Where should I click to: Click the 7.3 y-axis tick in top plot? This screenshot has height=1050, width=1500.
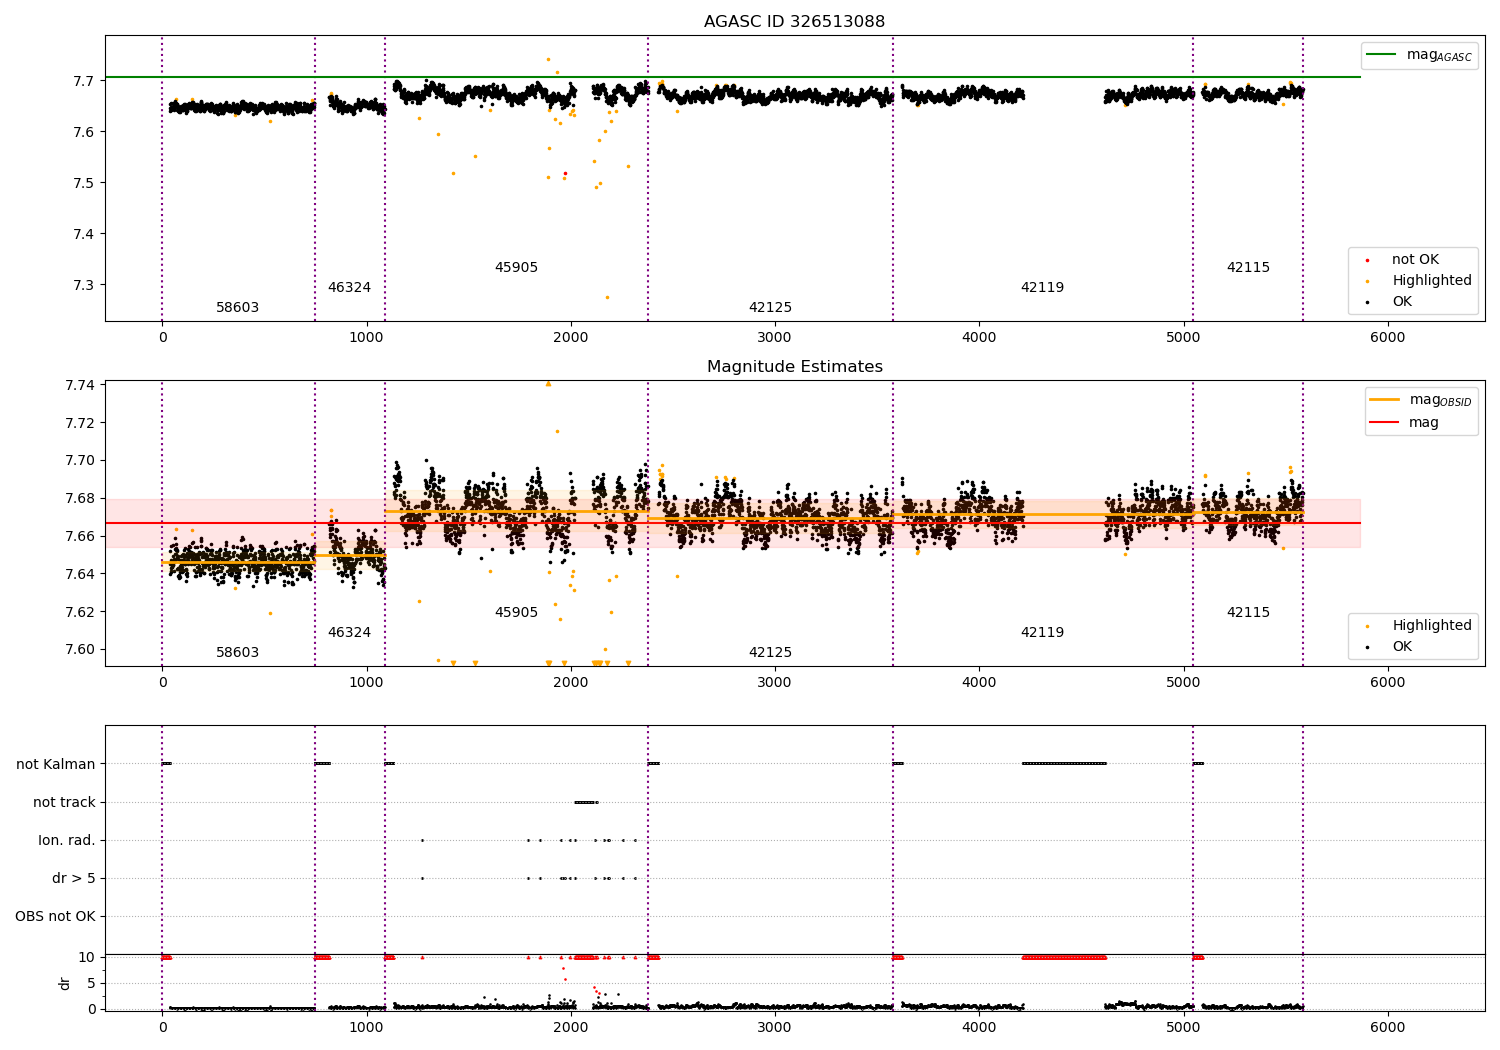(85, 285)
